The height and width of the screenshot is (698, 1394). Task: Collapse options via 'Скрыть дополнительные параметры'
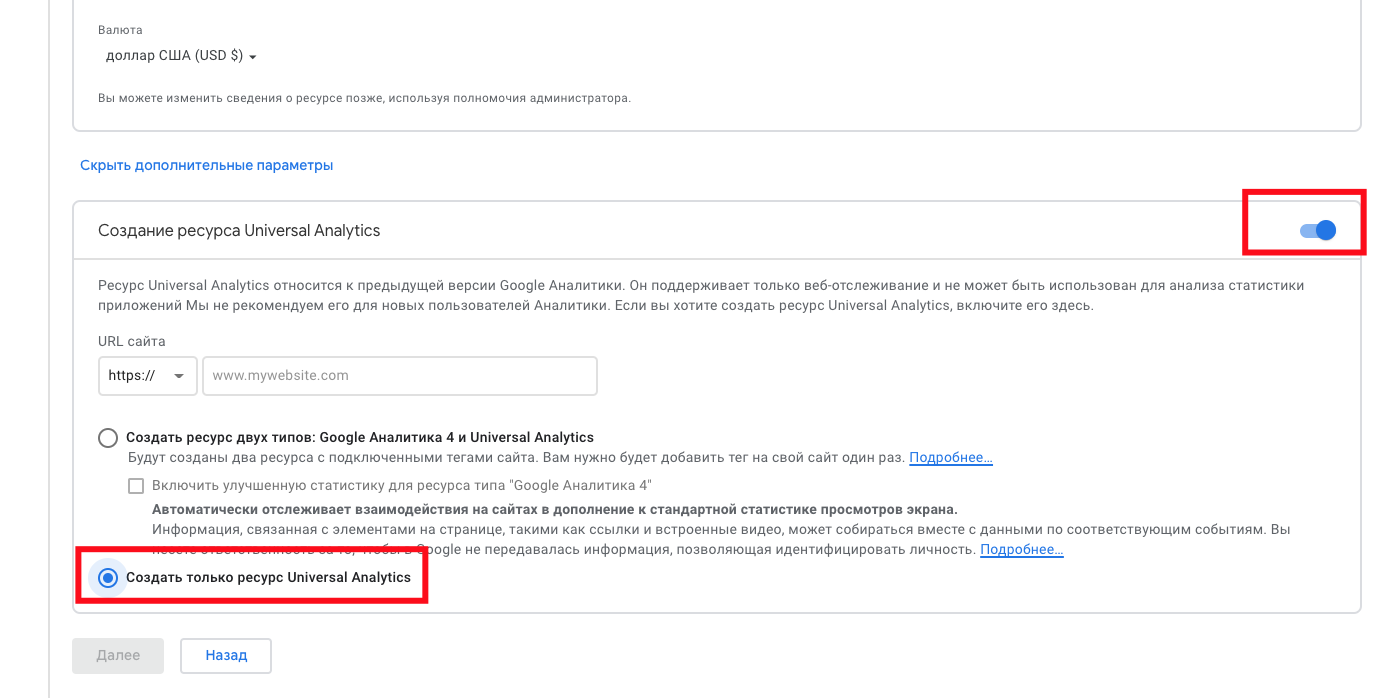click(x=206, y=165)
